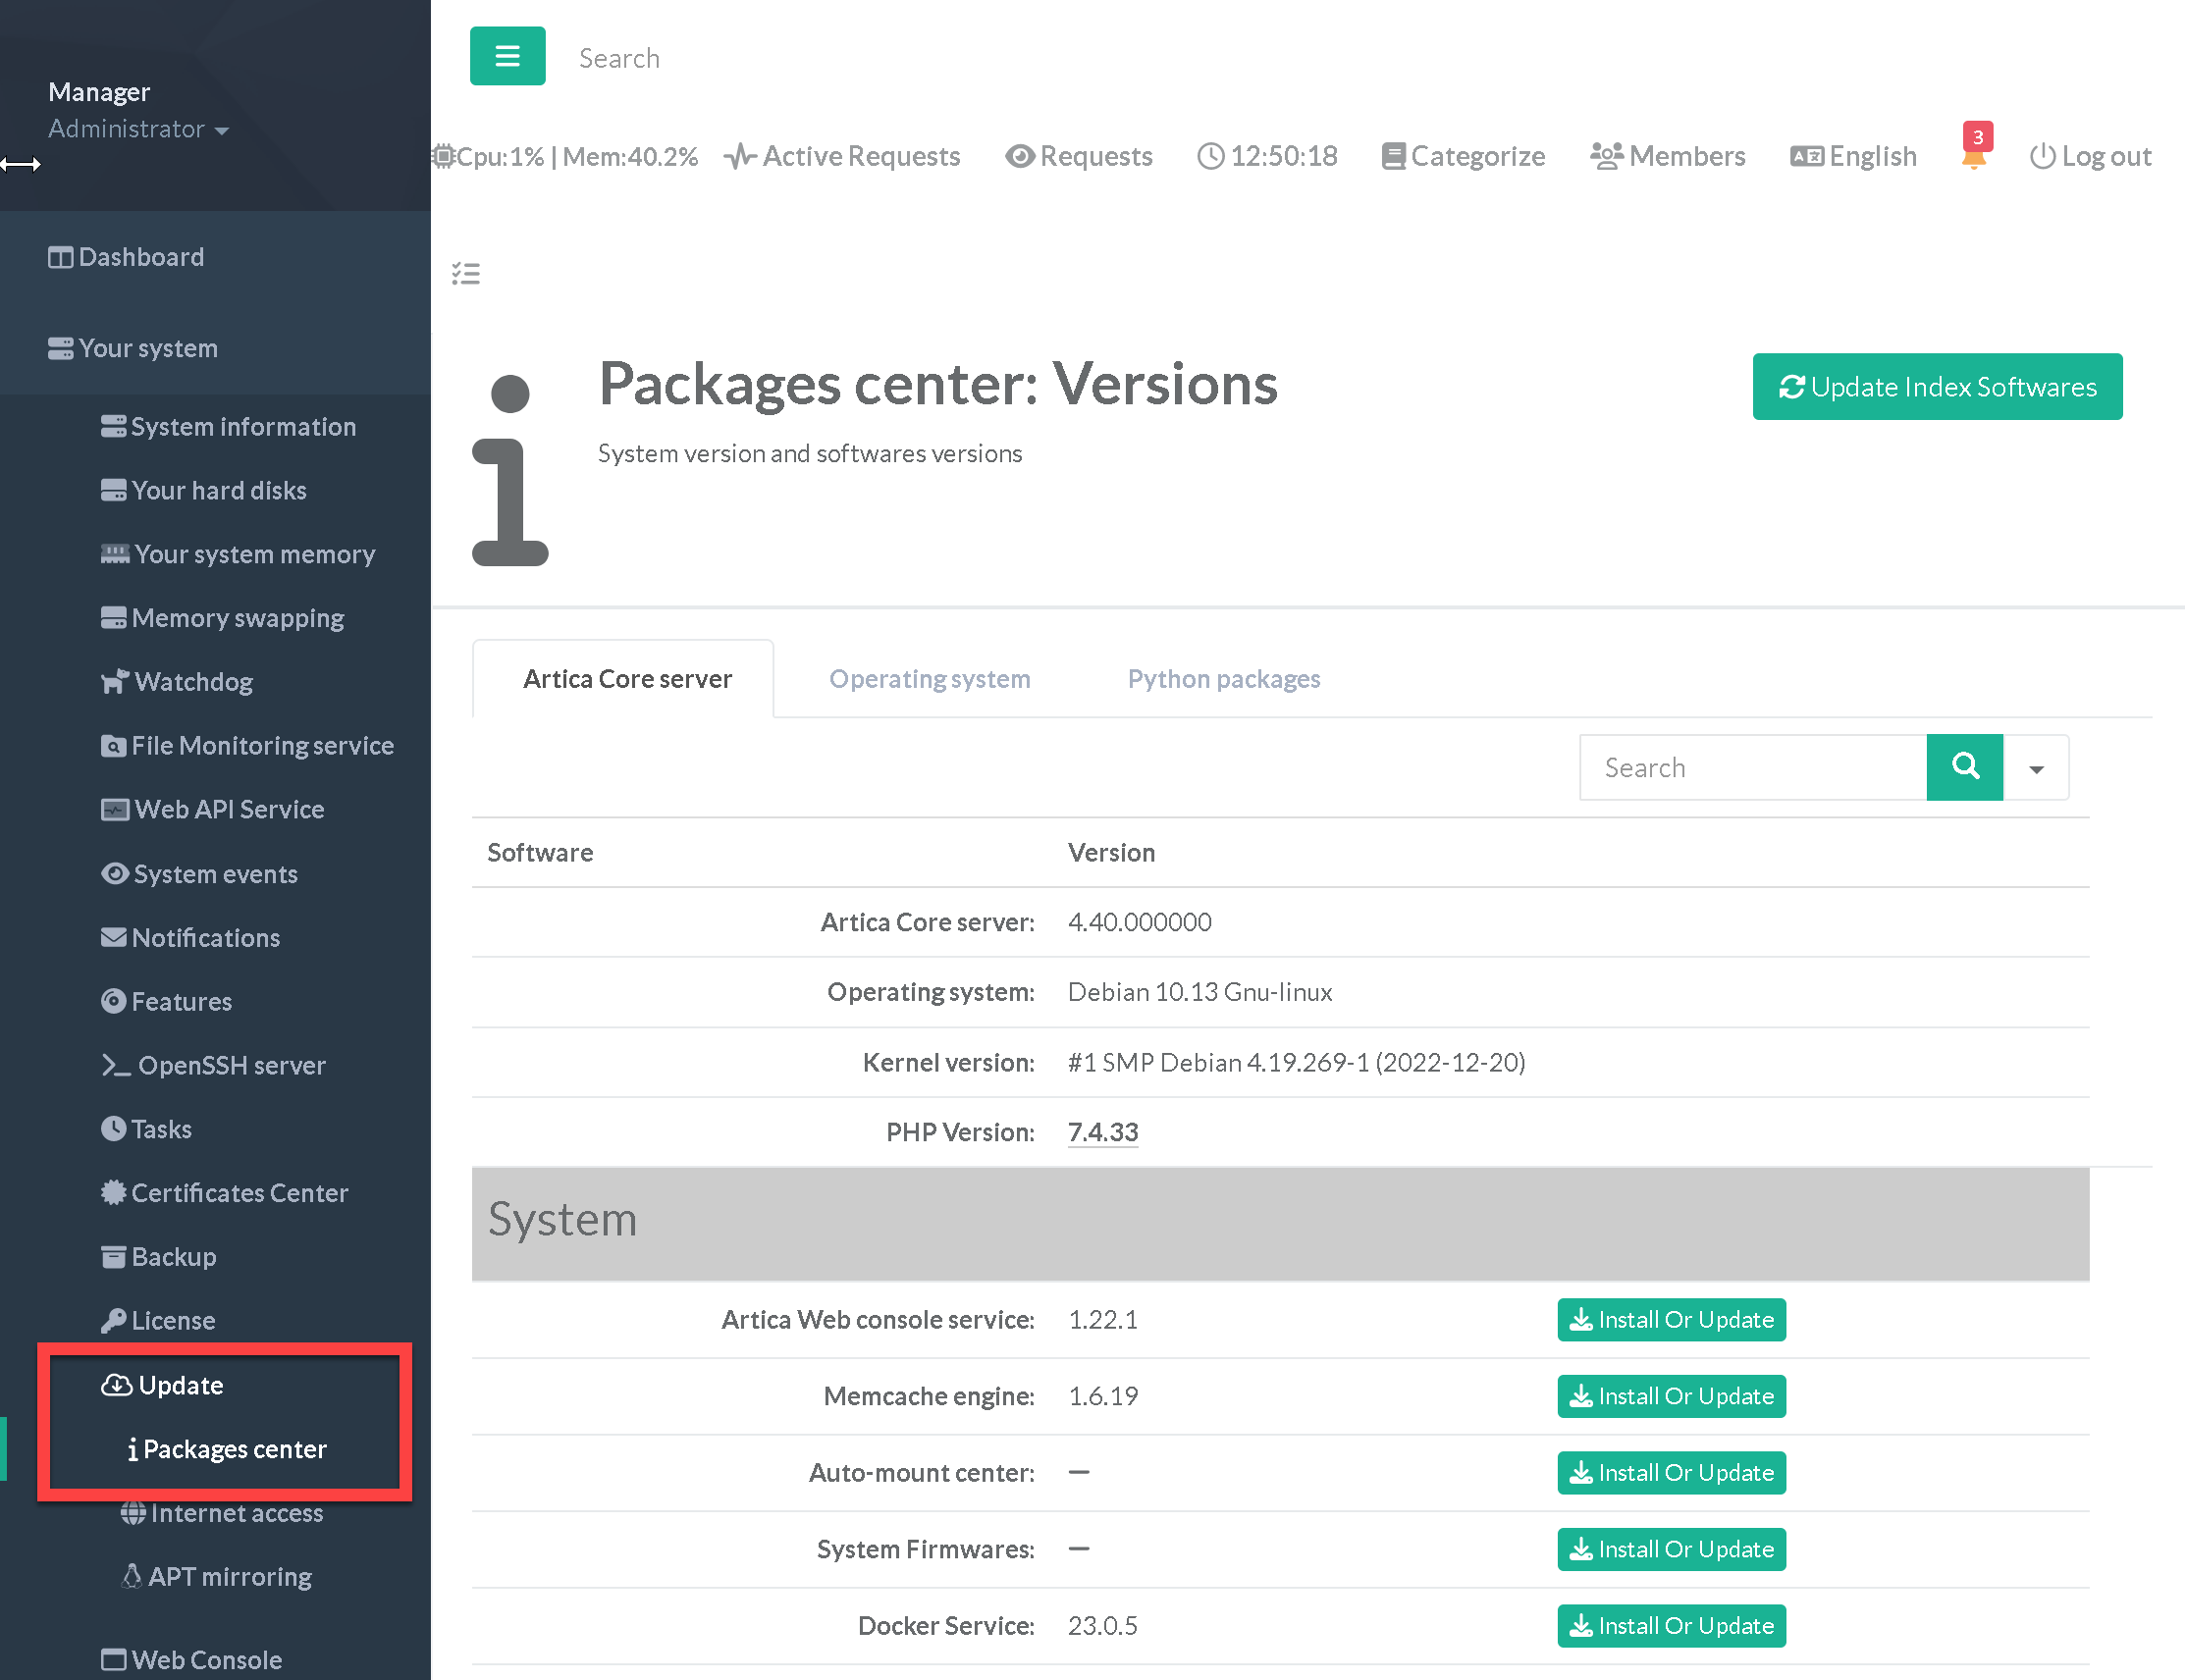Toggle the green hamburger sidebar button

507,56
